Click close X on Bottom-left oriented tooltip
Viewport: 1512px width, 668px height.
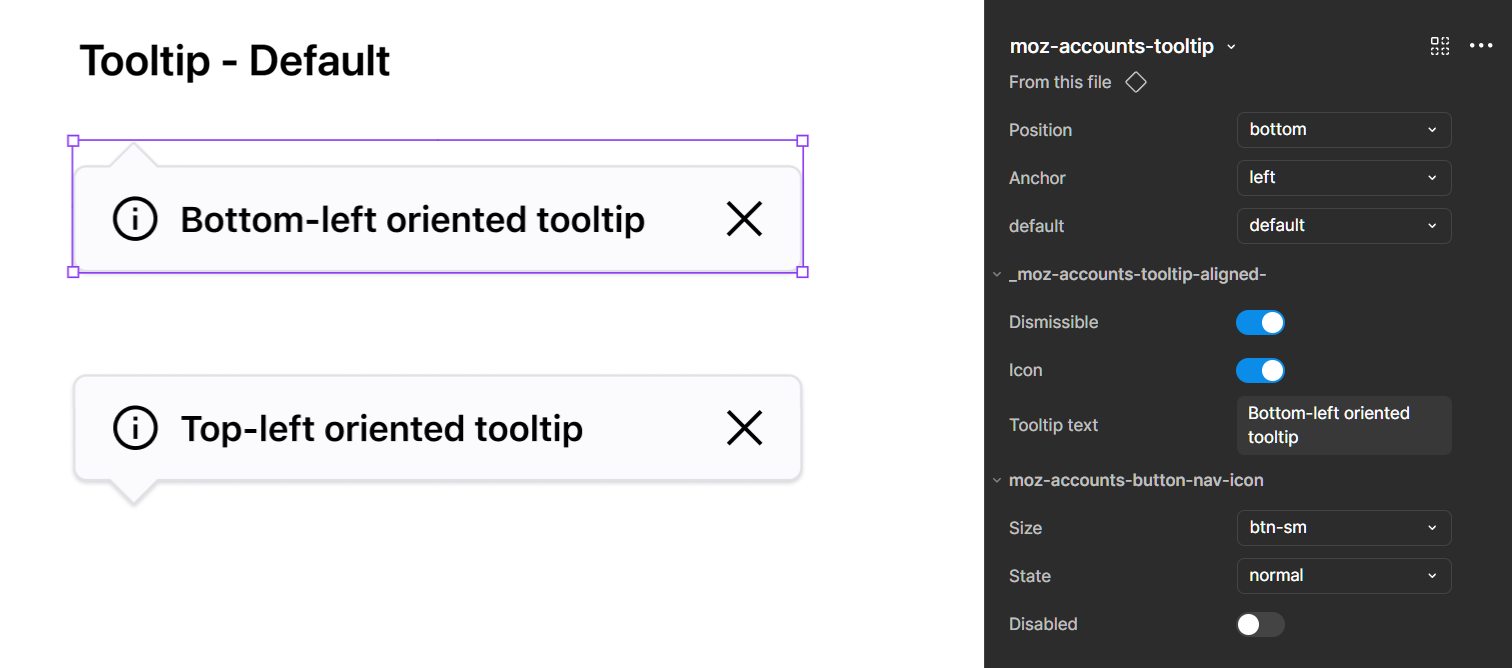pyautogui.click(x=744, y=219)
